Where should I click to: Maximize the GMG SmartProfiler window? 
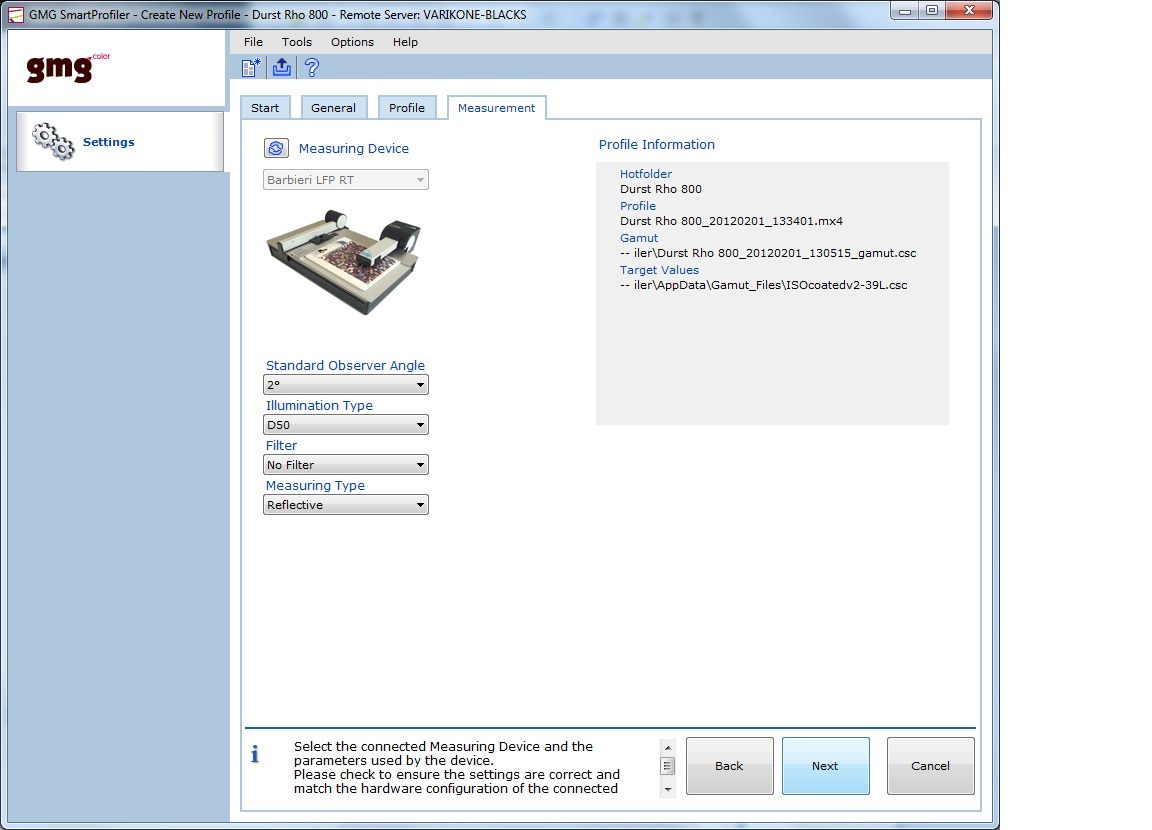(932, 10)
